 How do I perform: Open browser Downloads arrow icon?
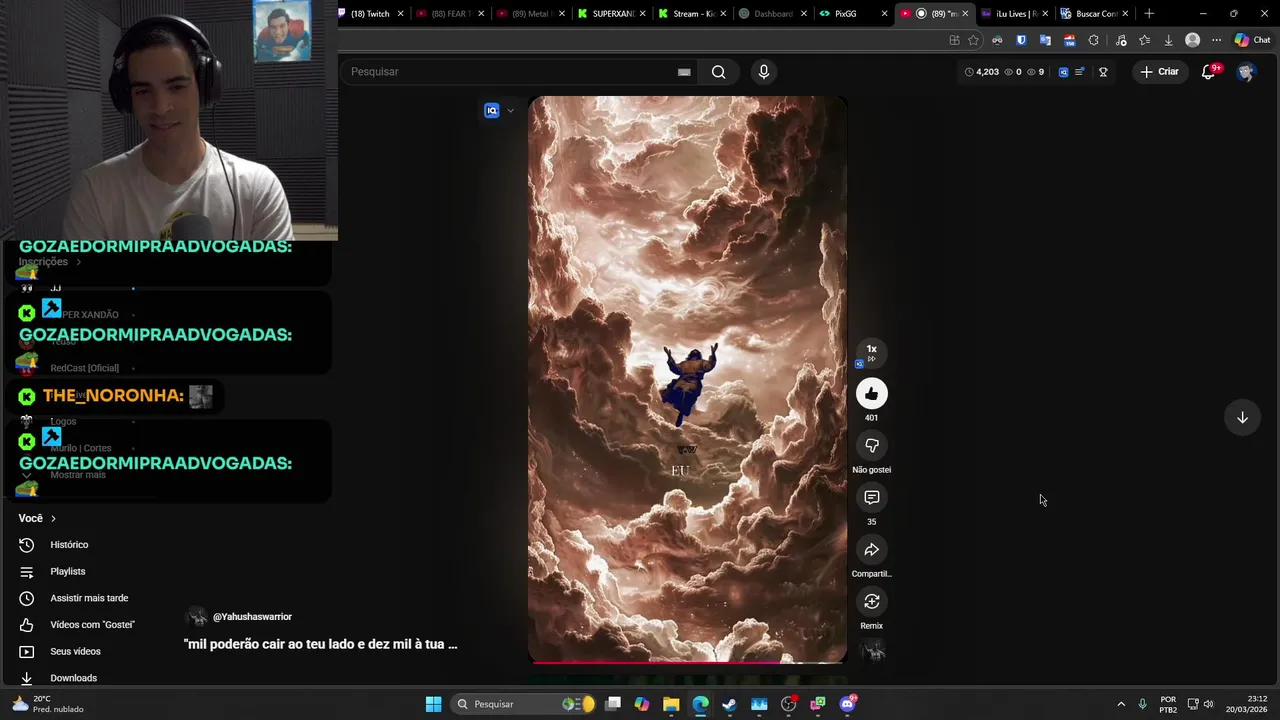click(x=1168, y=40)
